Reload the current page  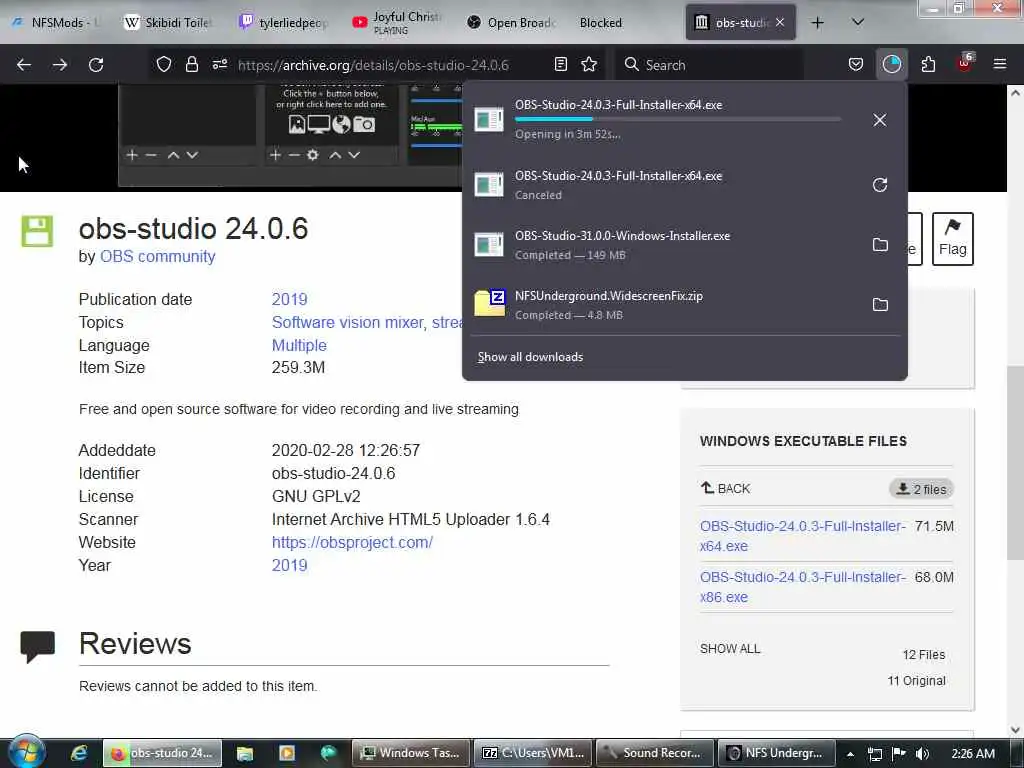96,65
